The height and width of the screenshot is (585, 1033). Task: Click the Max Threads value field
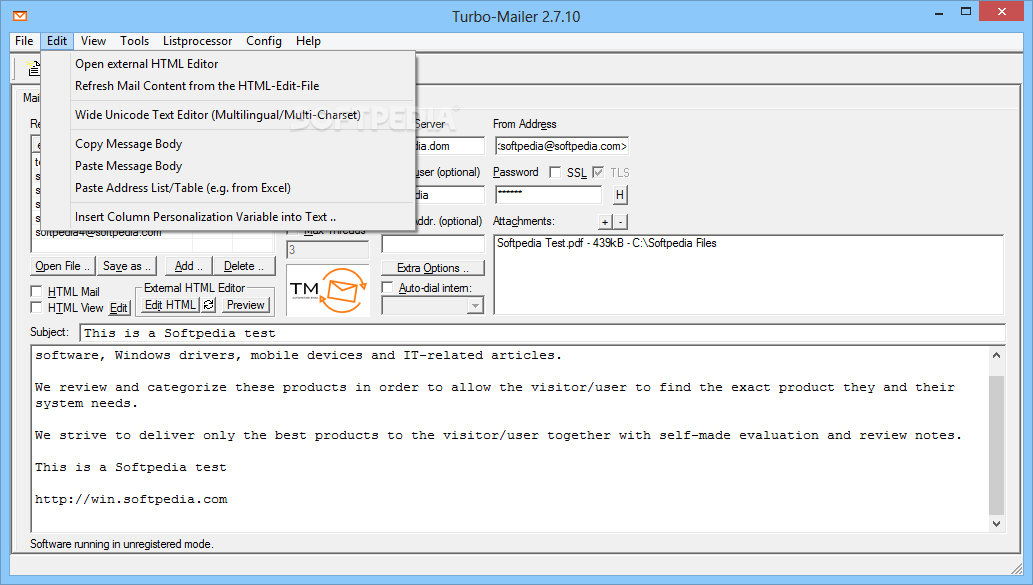tap(327, 250)
